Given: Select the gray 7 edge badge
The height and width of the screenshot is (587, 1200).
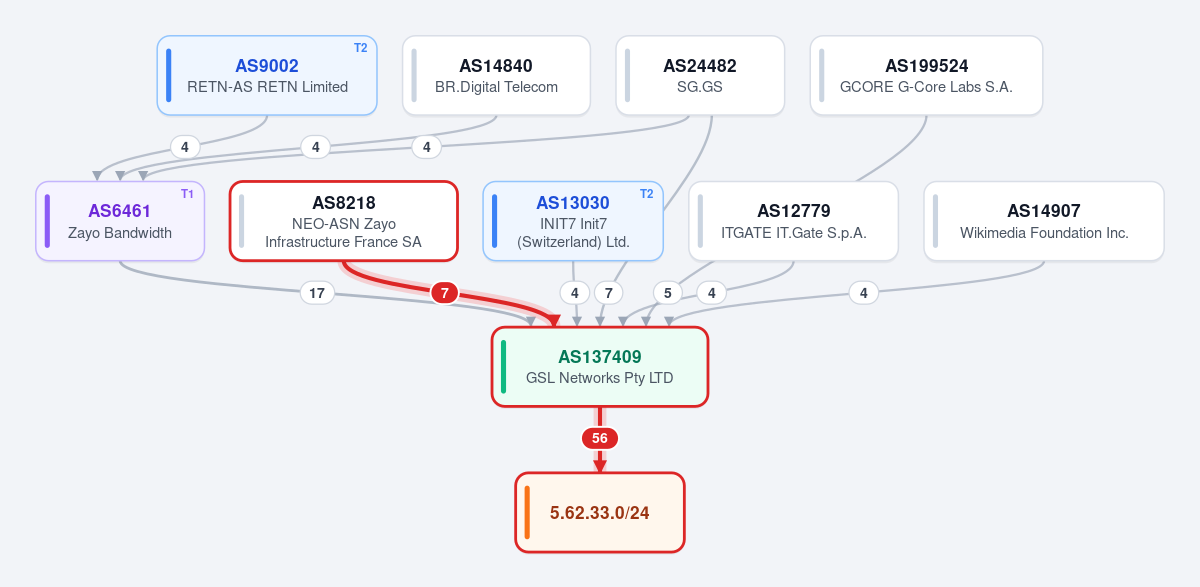Looking at the screenshot, I should 608,293.
